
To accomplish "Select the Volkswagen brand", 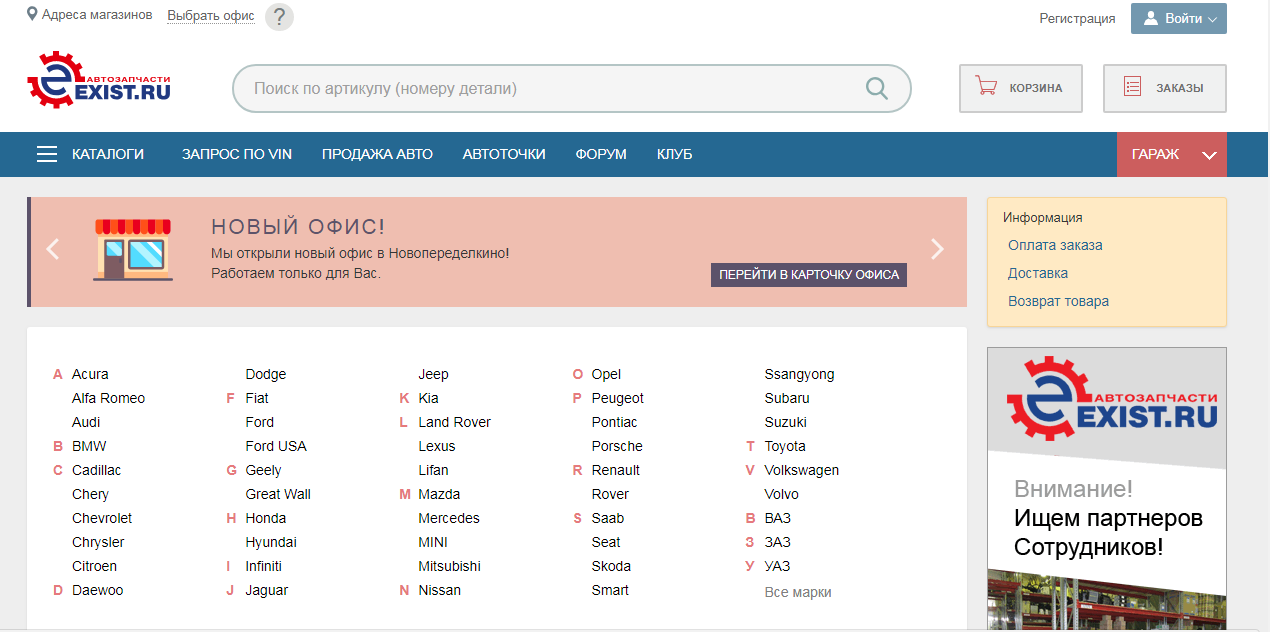I will tap(802, 470).
